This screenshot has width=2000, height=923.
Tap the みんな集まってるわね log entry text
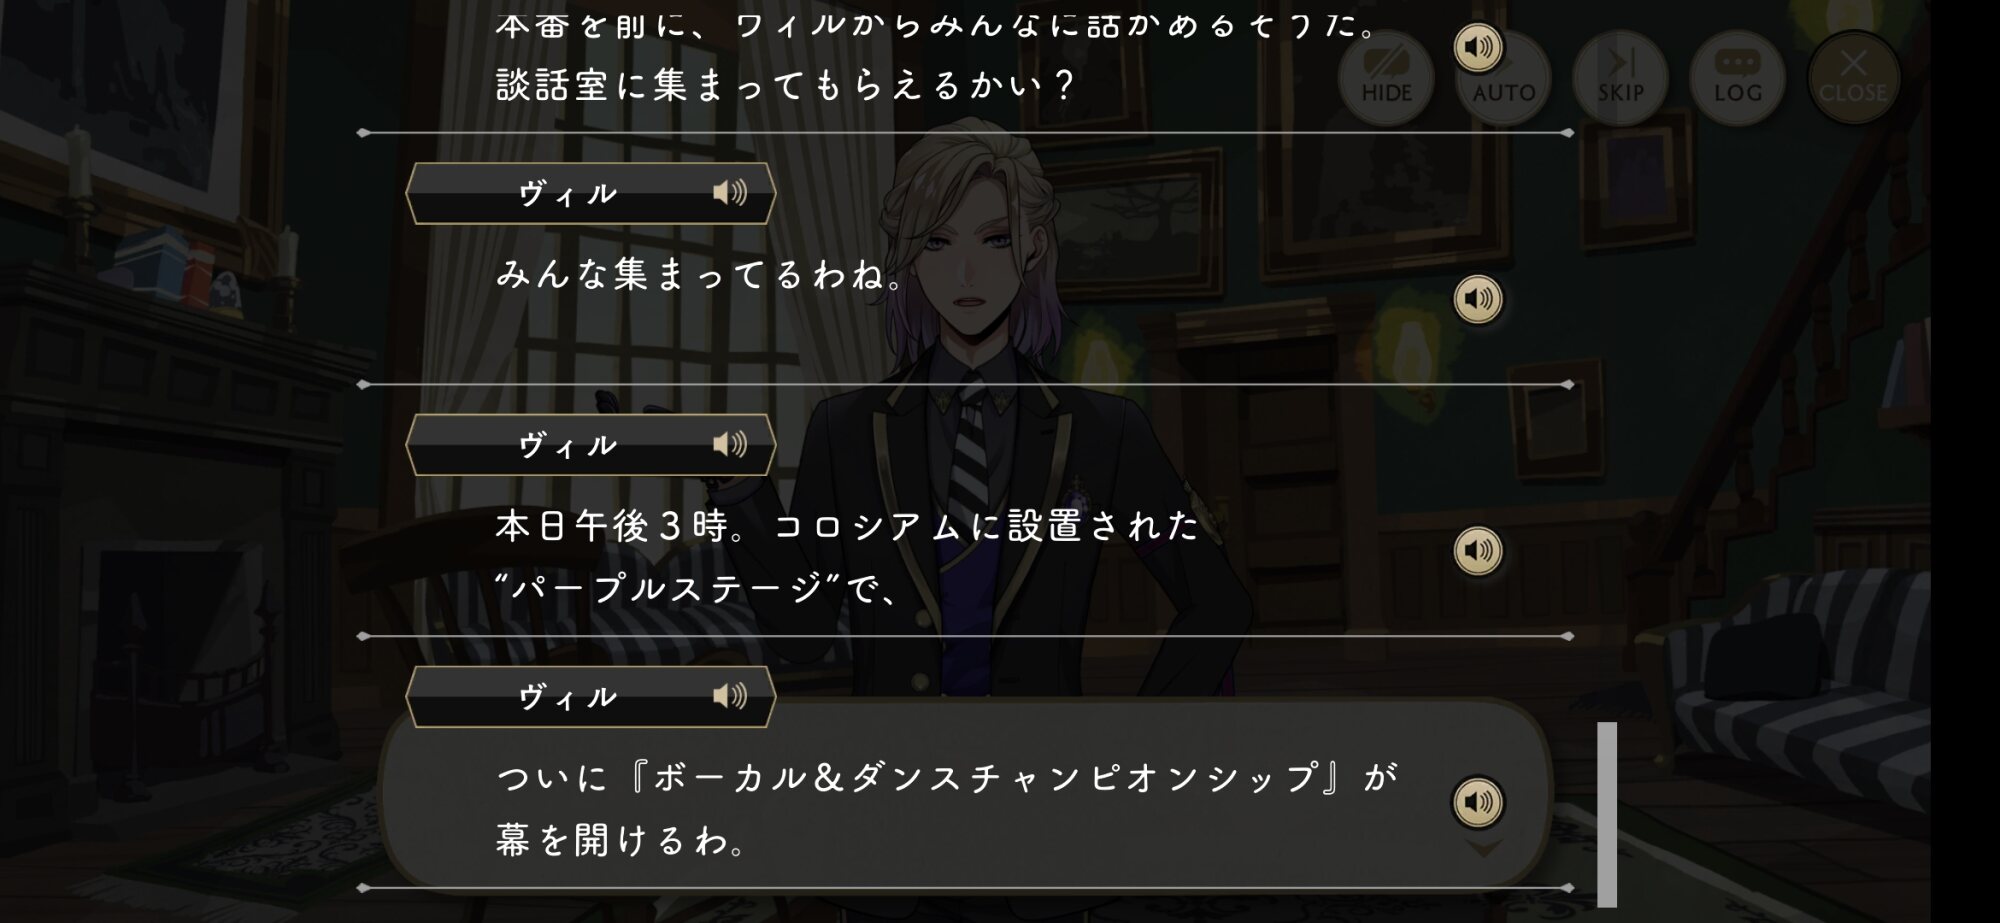coord(700,274)
